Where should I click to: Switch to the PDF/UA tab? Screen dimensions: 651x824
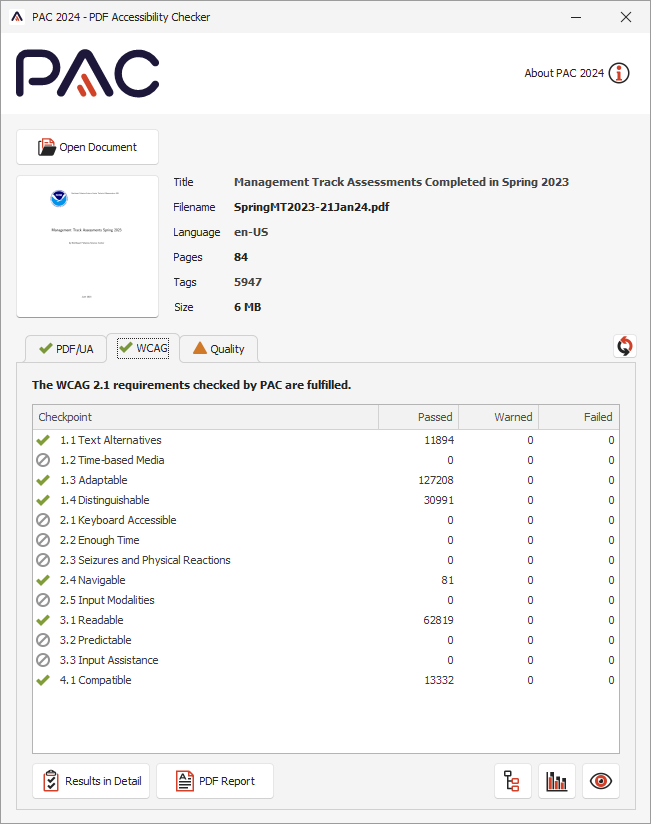66,349
